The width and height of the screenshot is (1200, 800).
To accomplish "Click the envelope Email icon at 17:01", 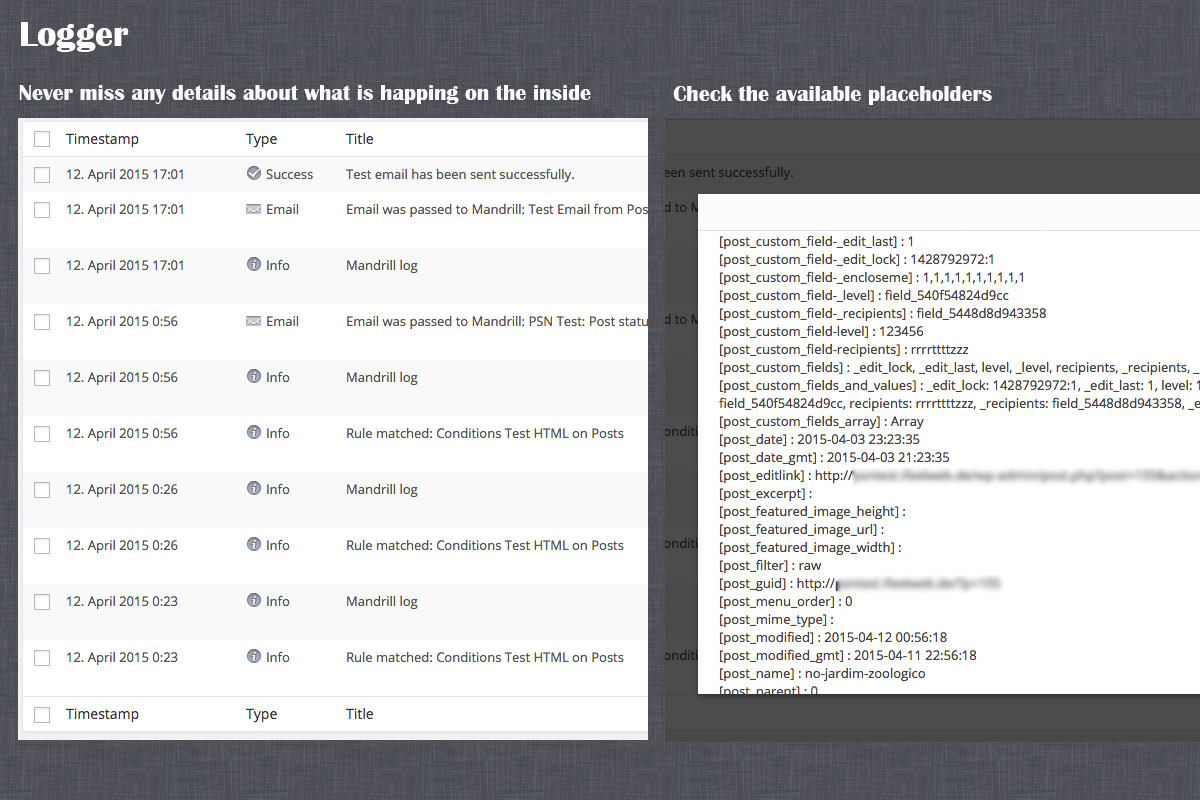I will pos(254,210).
